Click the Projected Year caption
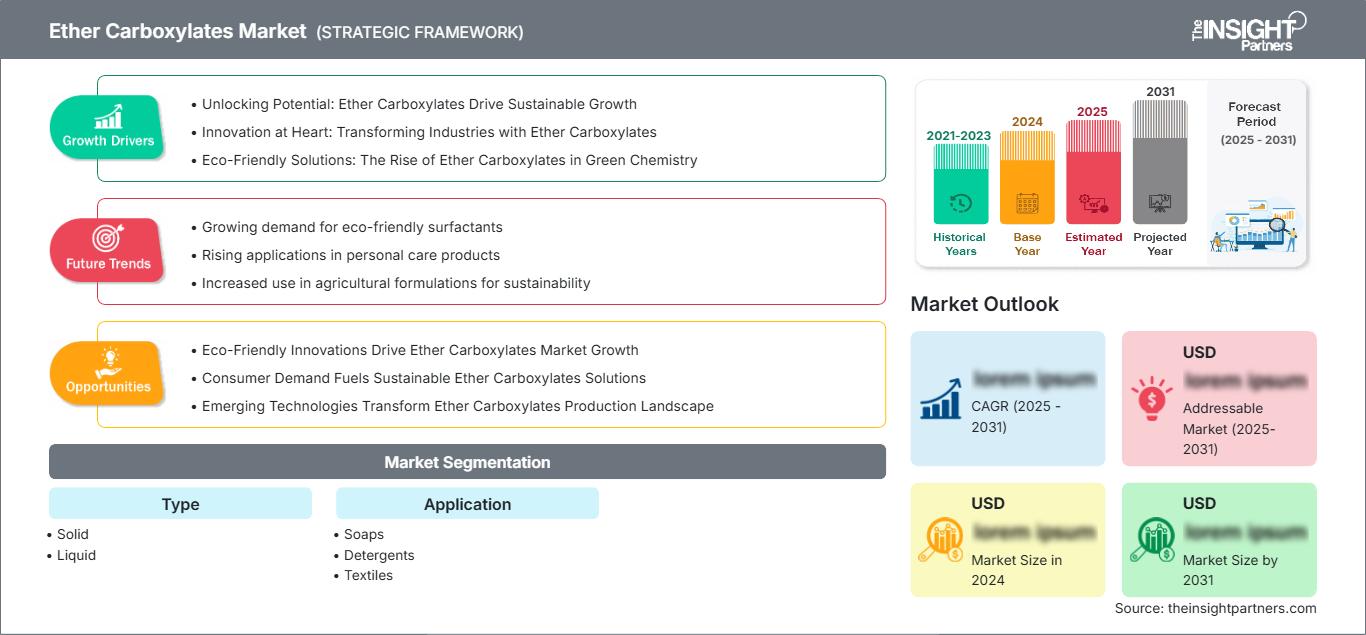The height and width of the screenshot is (635, 1366). 1160,244
